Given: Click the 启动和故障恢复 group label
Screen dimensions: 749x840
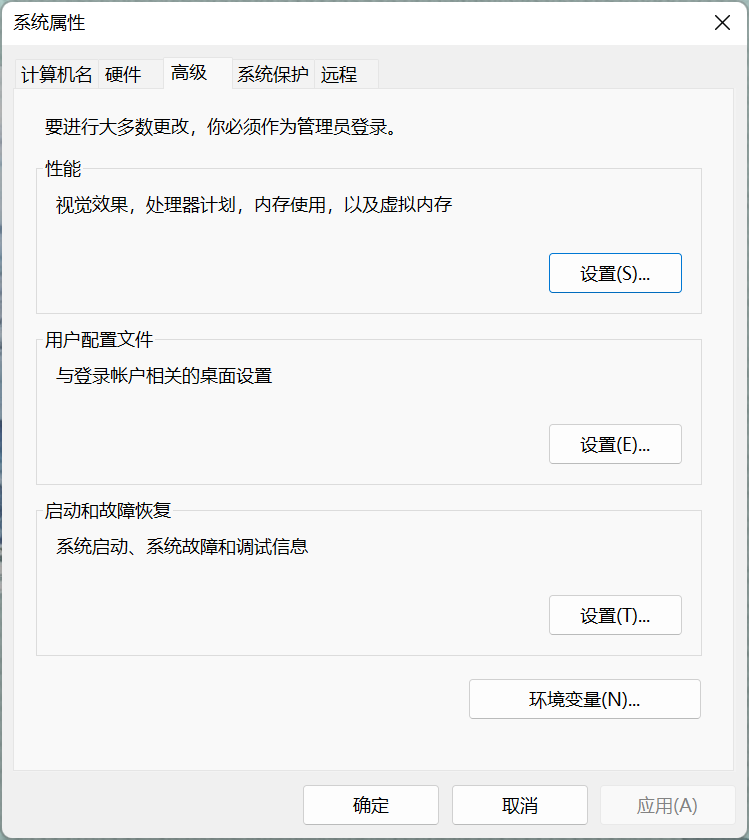Looking at the screenshot, I should point(108,511).
